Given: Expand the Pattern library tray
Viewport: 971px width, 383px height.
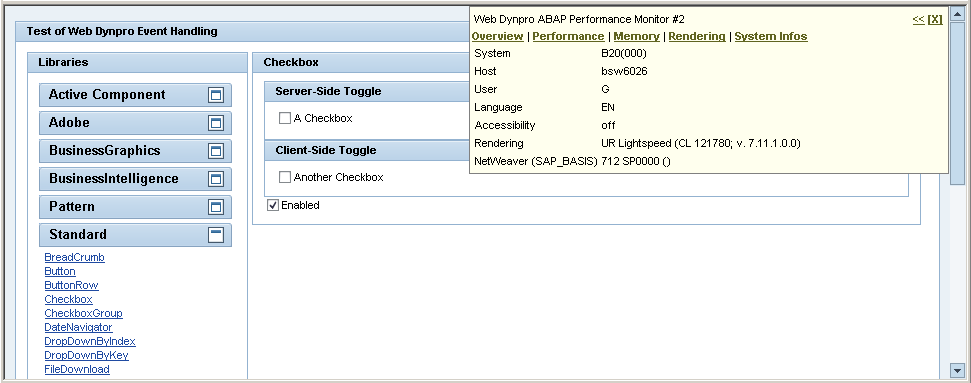Looking at the screenshot, I should 216,207.
